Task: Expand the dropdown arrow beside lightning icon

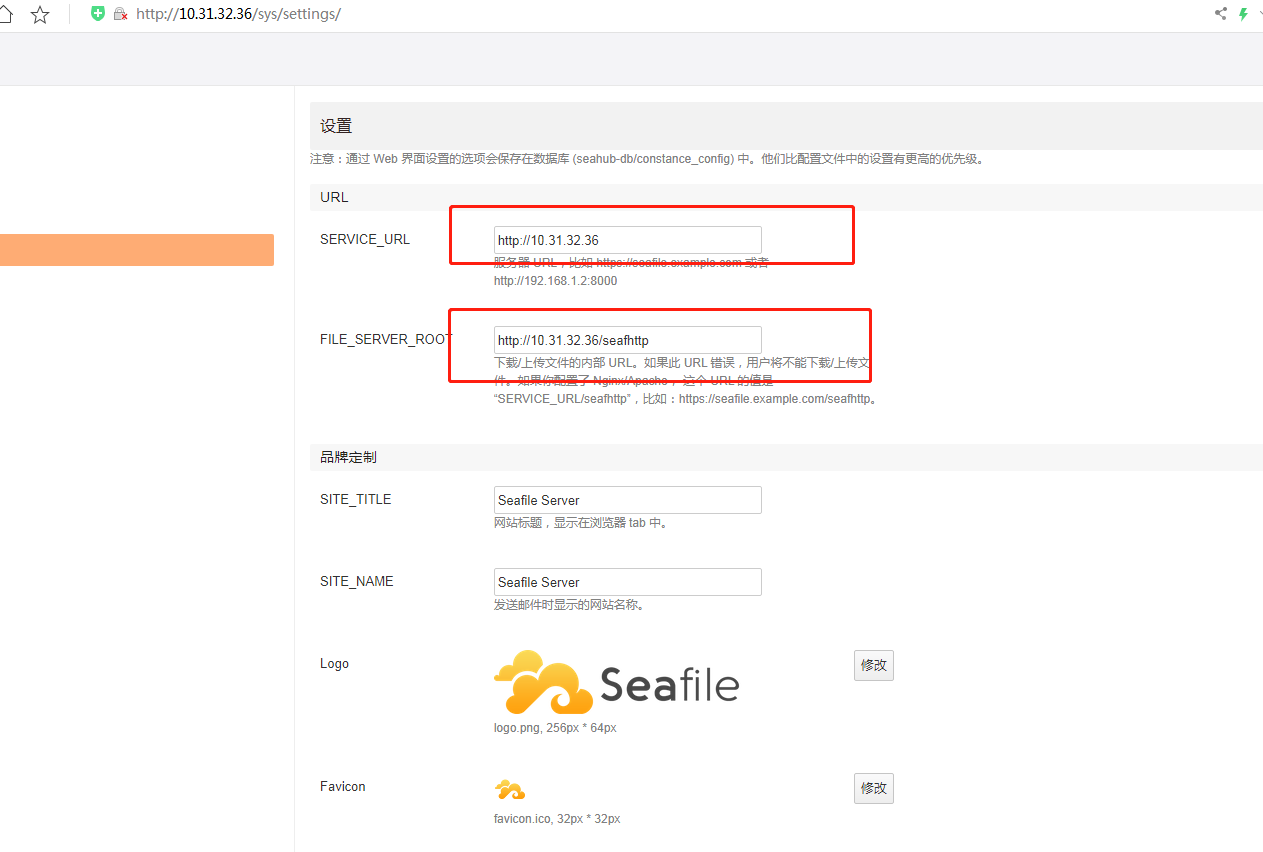Action: (x=1259, y=14)
